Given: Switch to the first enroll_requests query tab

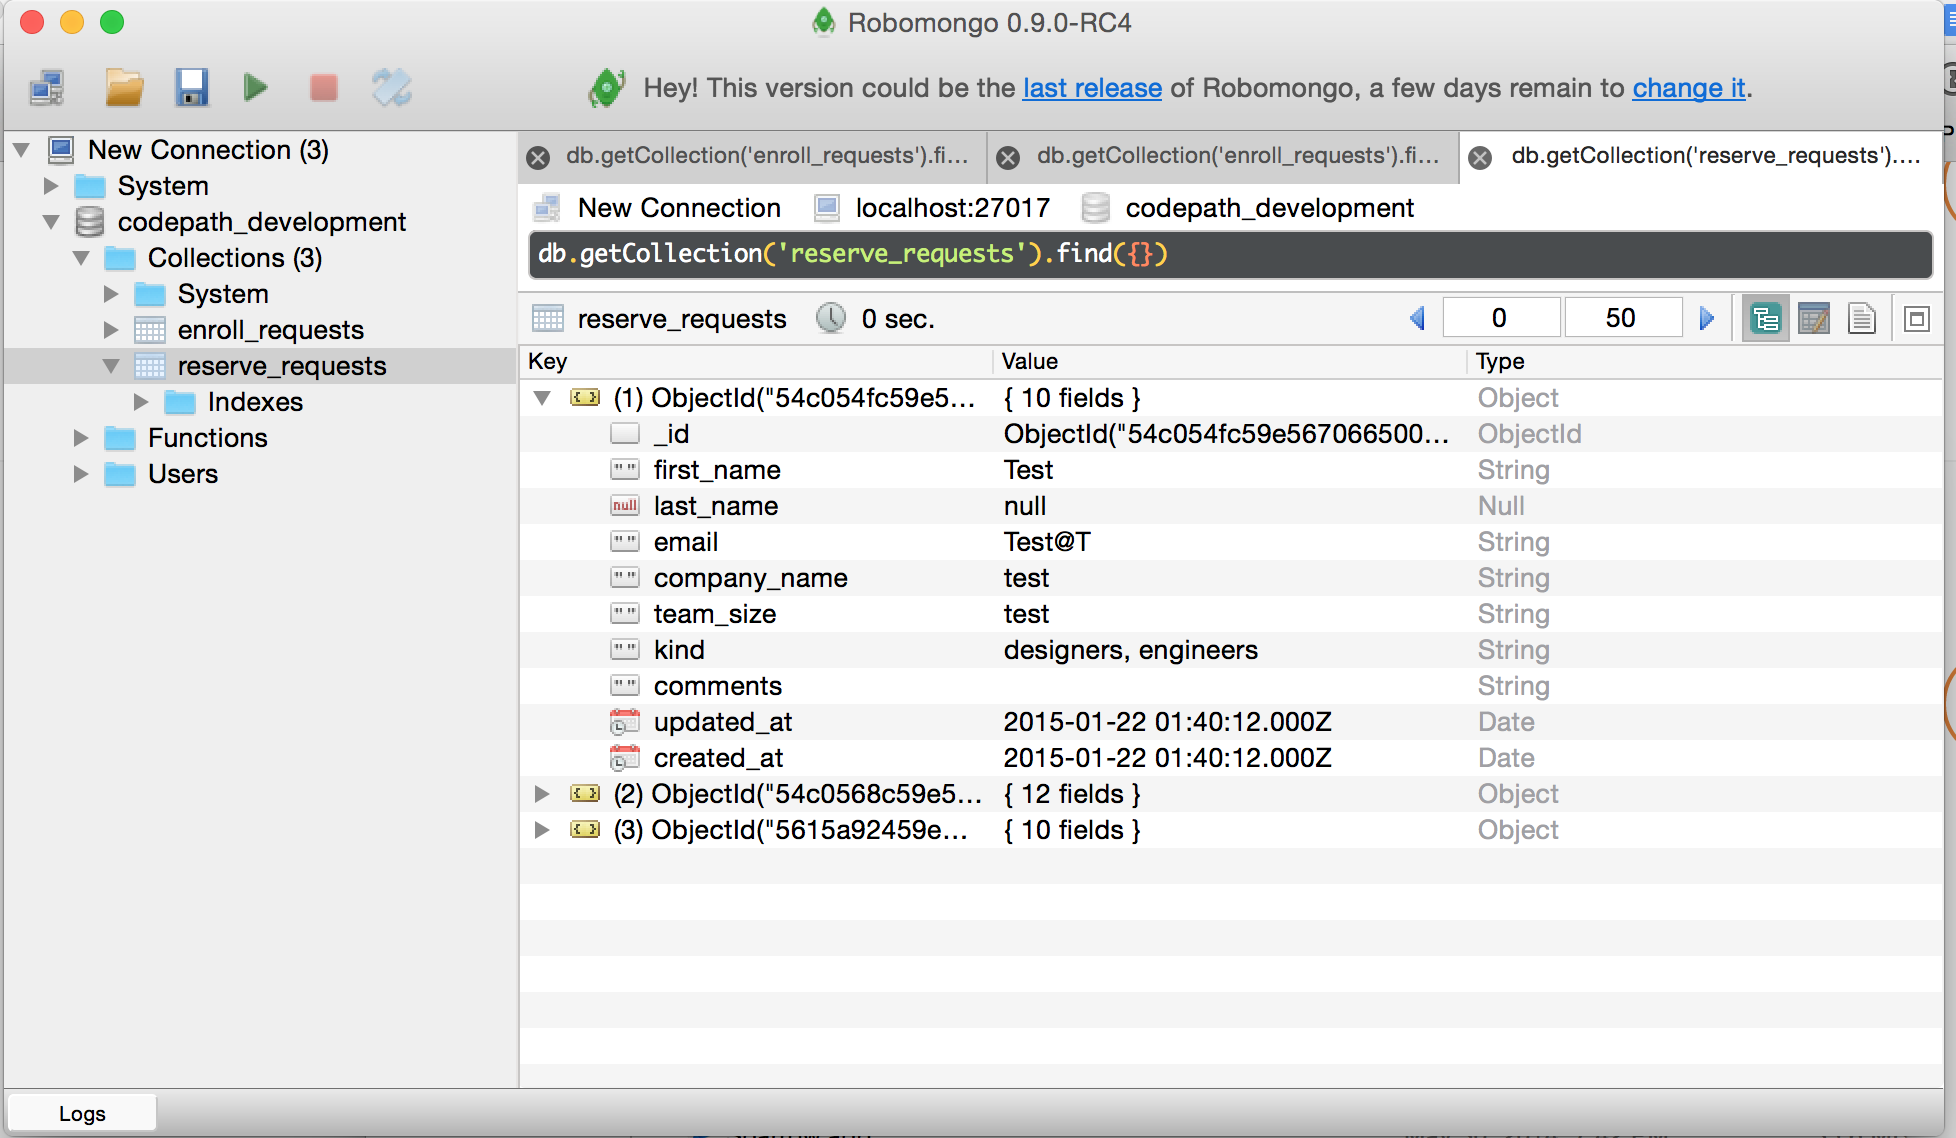Looking at the screenshot, I should [766, 156].
